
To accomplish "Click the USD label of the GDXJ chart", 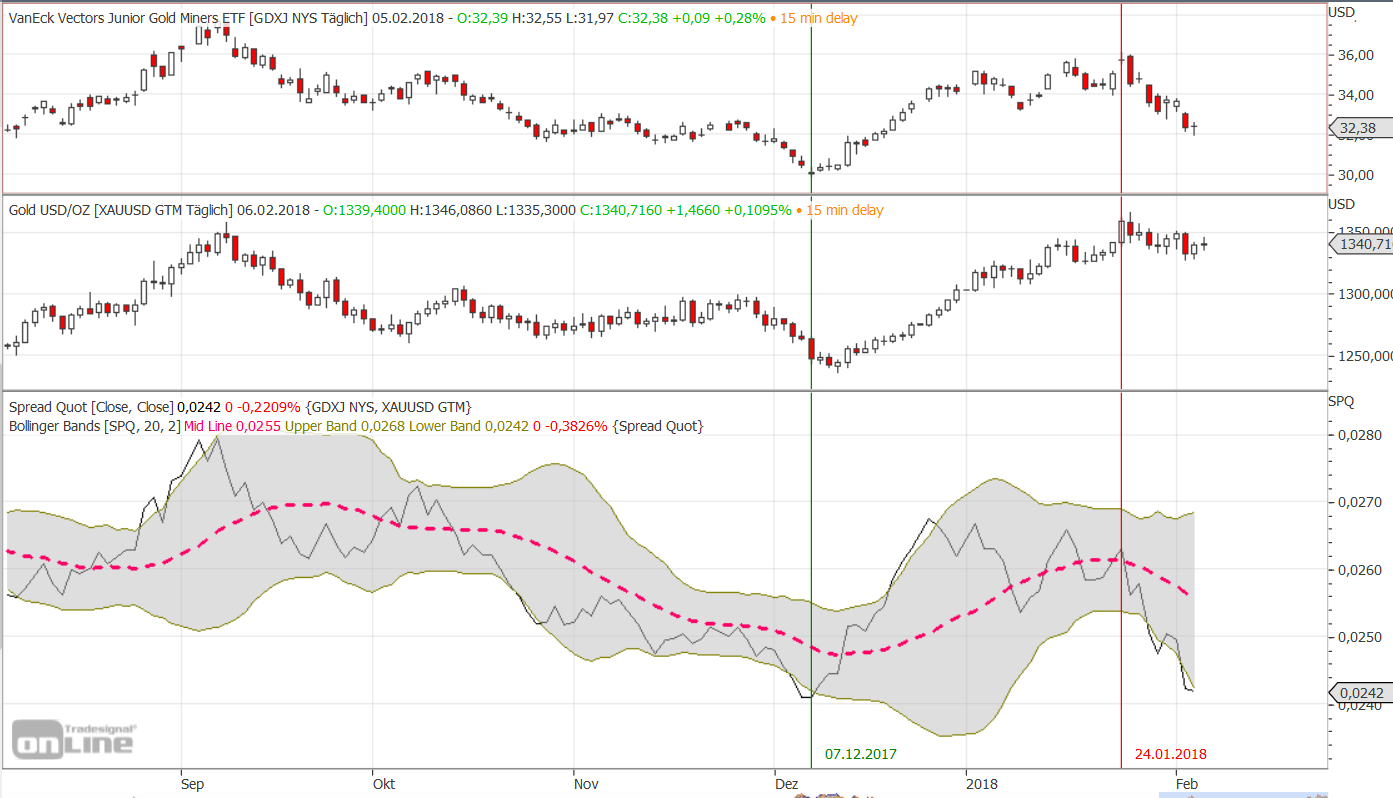I will 1342,12.
